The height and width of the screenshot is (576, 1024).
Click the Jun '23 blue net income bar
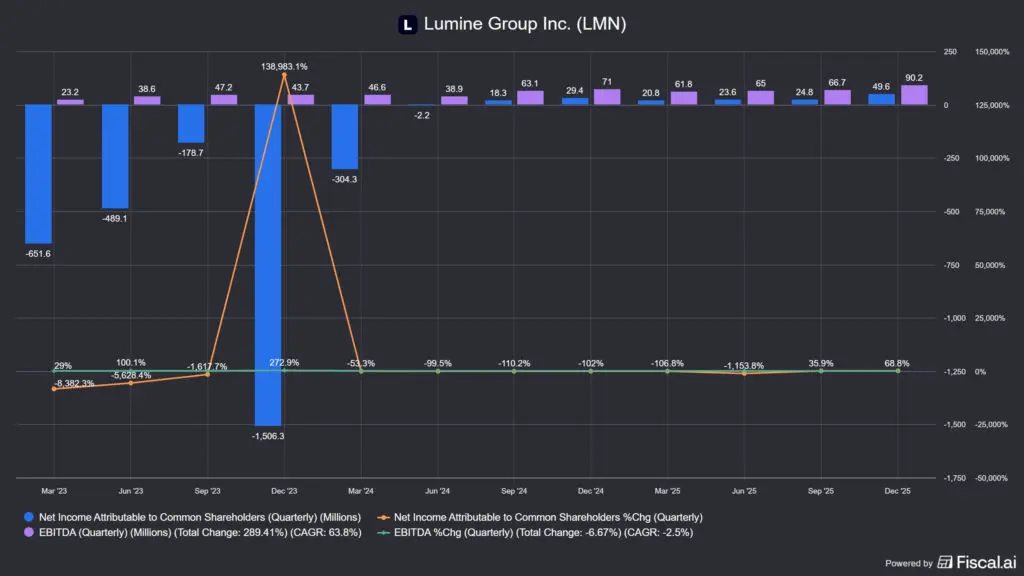pos(115,156)
